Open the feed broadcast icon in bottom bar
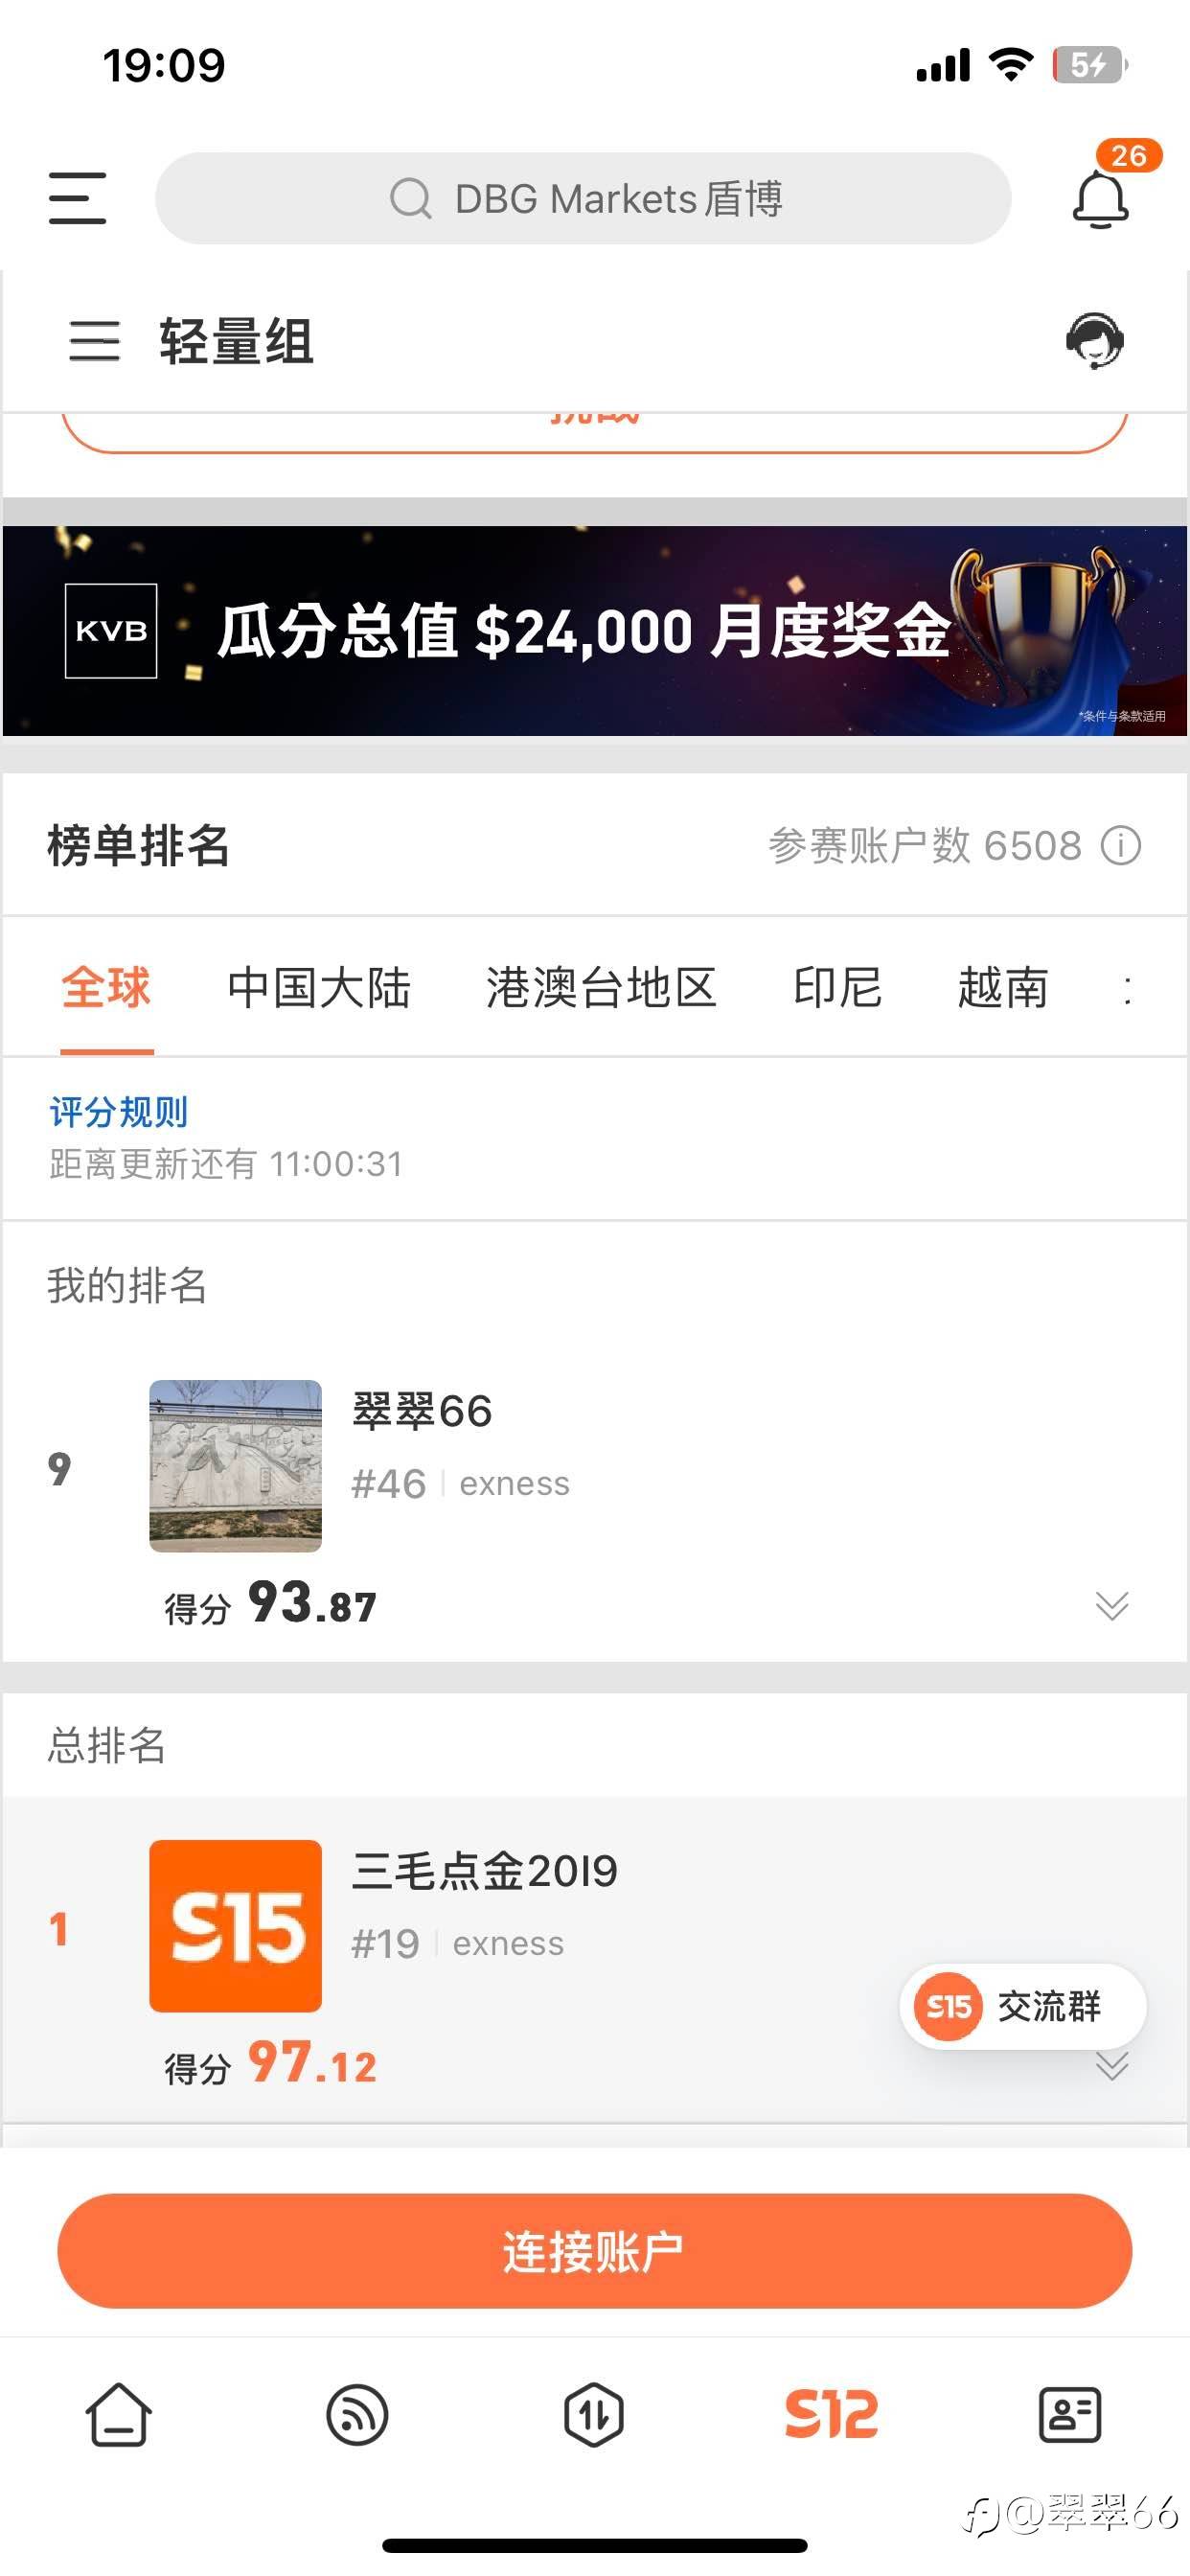The height and width of the screenshot is (2576, 1190). point(357,2415)
